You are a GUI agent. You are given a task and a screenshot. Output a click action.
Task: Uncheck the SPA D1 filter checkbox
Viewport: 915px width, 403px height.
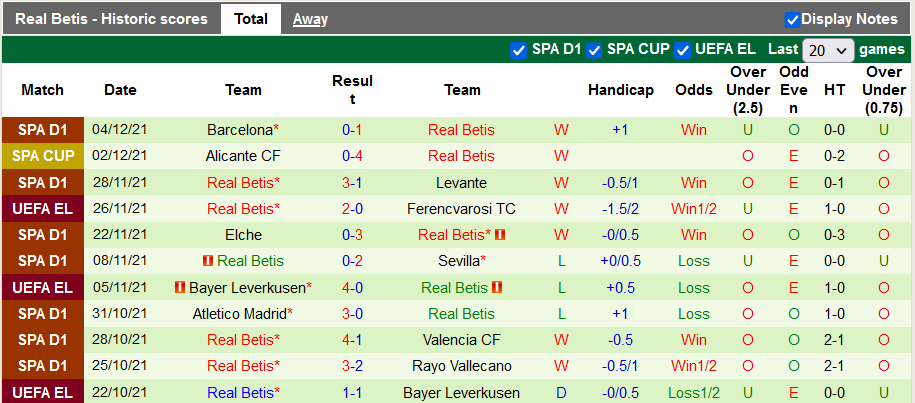coord(518,50)
